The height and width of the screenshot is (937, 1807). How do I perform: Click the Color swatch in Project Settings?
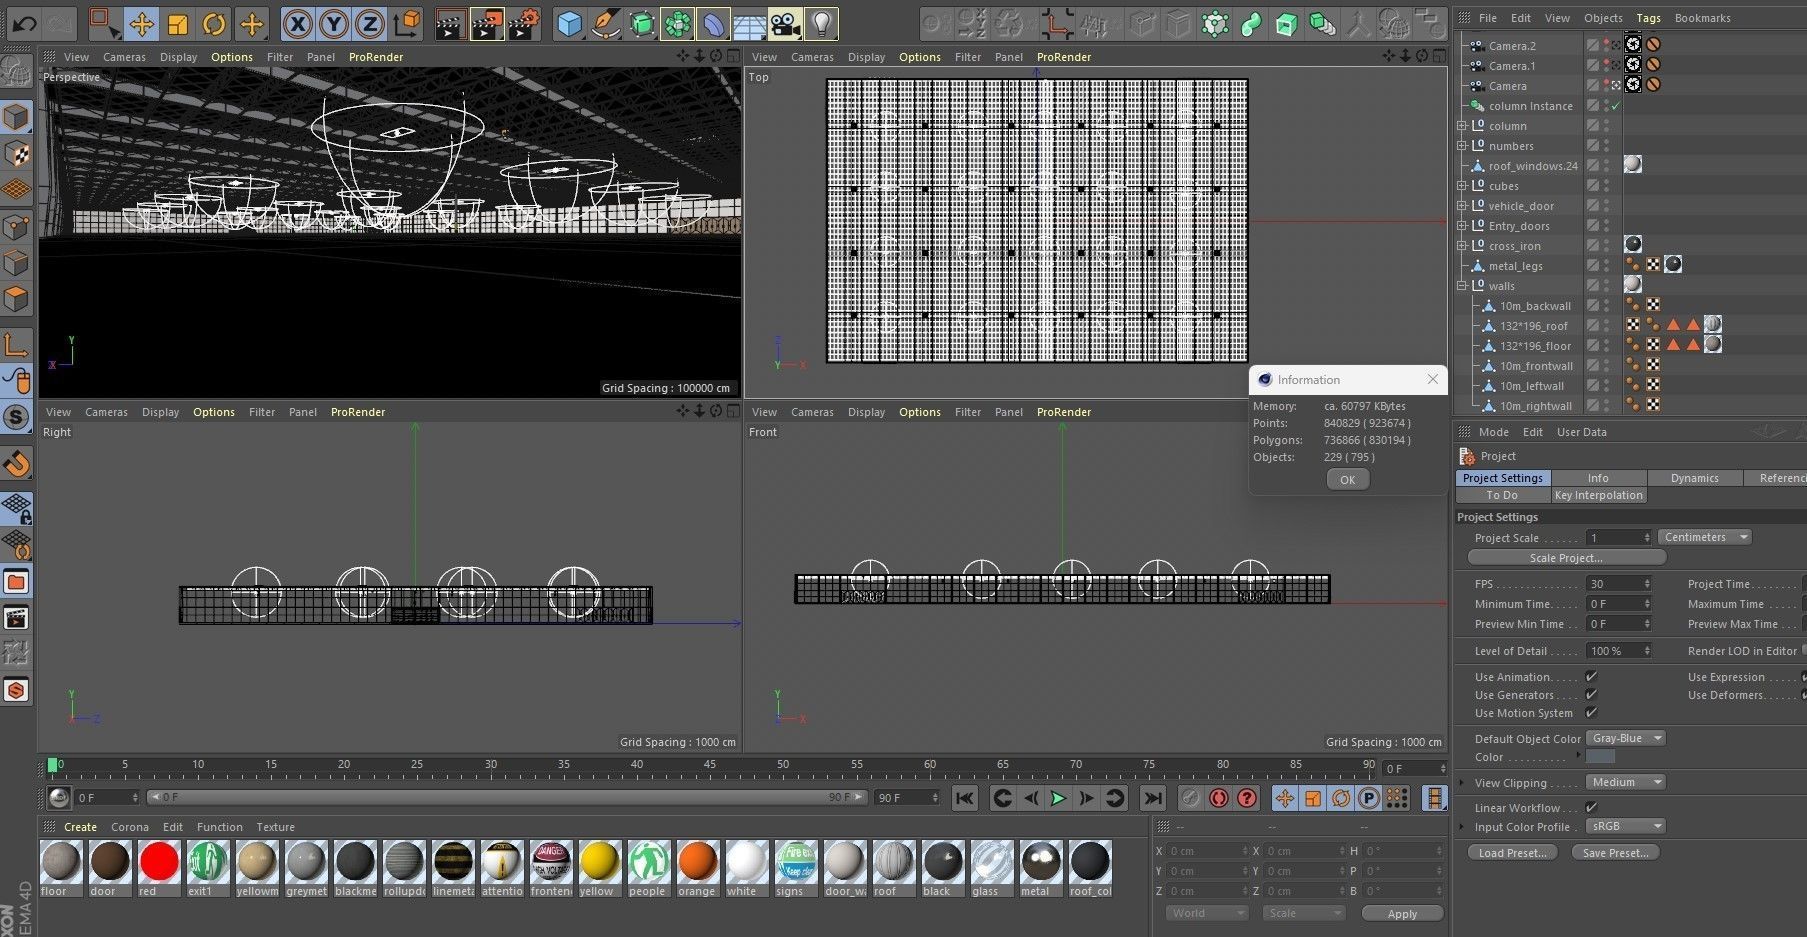[1601, 757]
